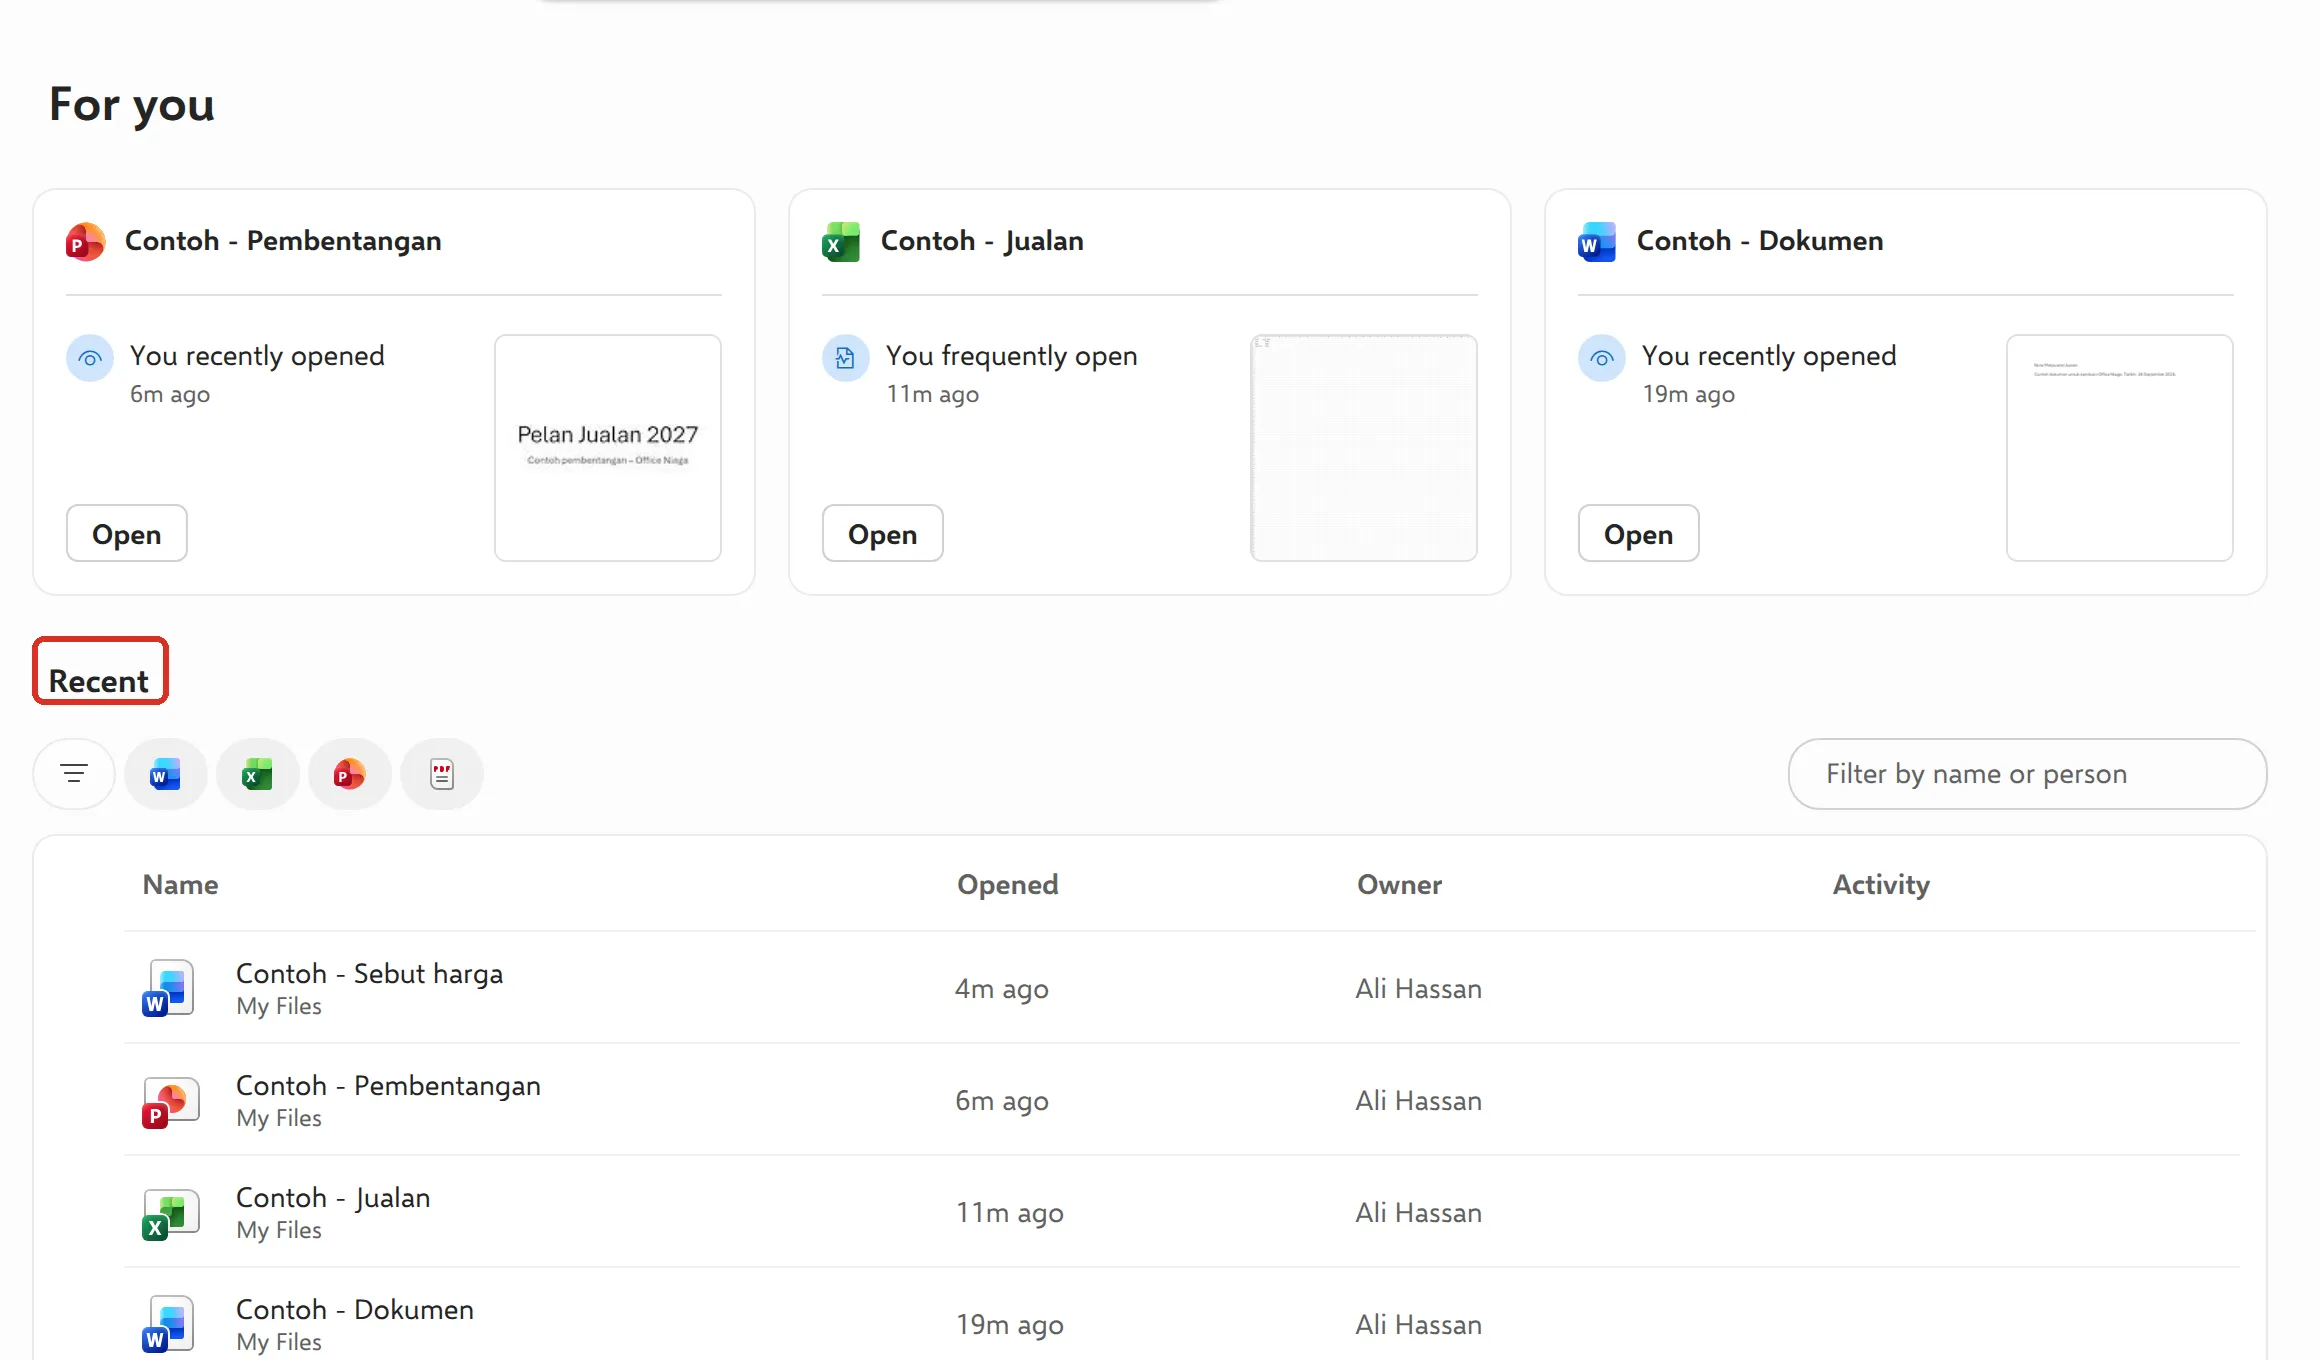Viewport: 2320px width, 1360px height.
Task: Click owner Ali Hassan in Dokumen row
Action: [1419, 1325]
